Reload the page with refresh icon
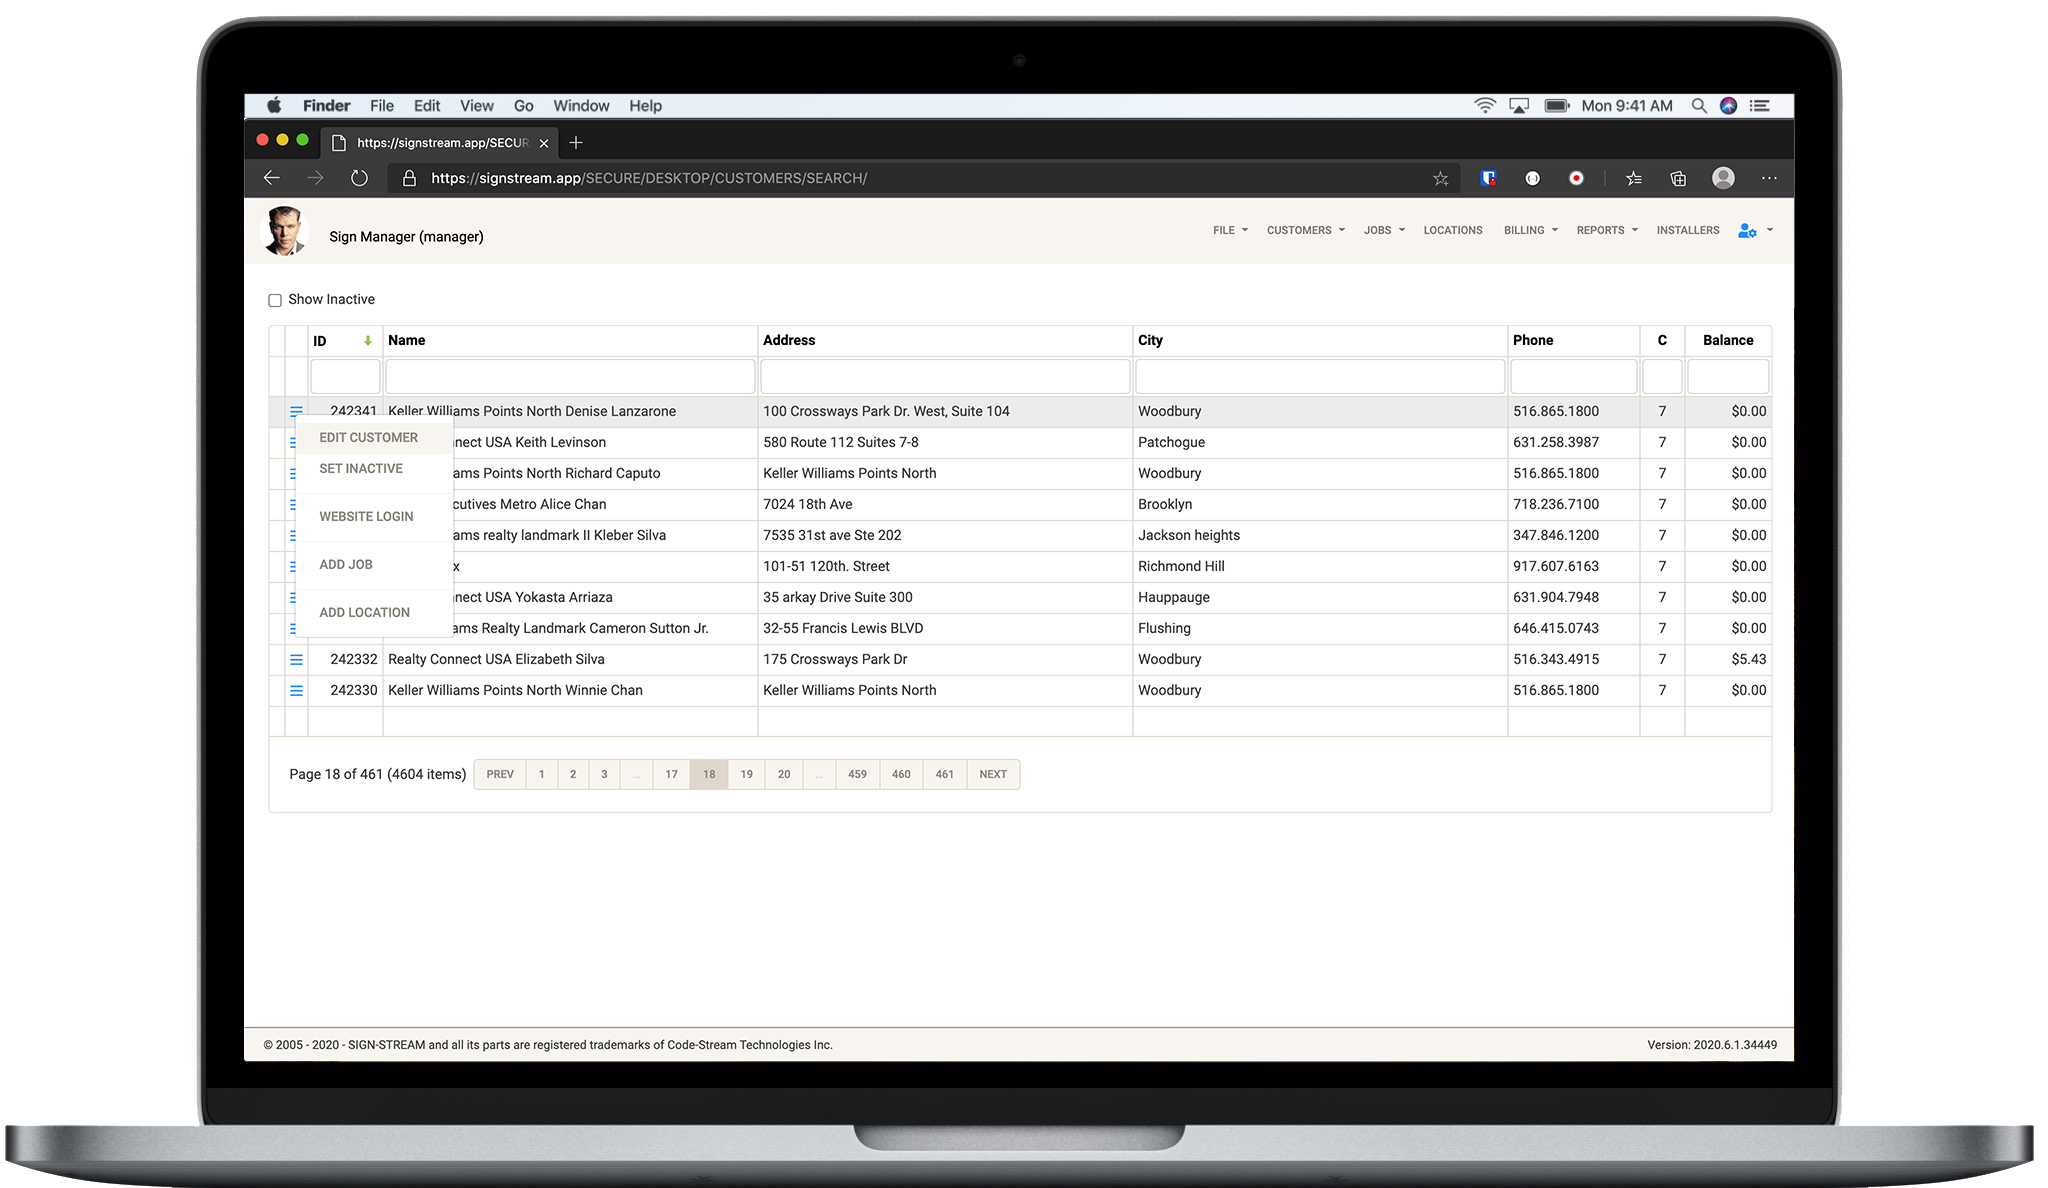 tap(359, 178)
